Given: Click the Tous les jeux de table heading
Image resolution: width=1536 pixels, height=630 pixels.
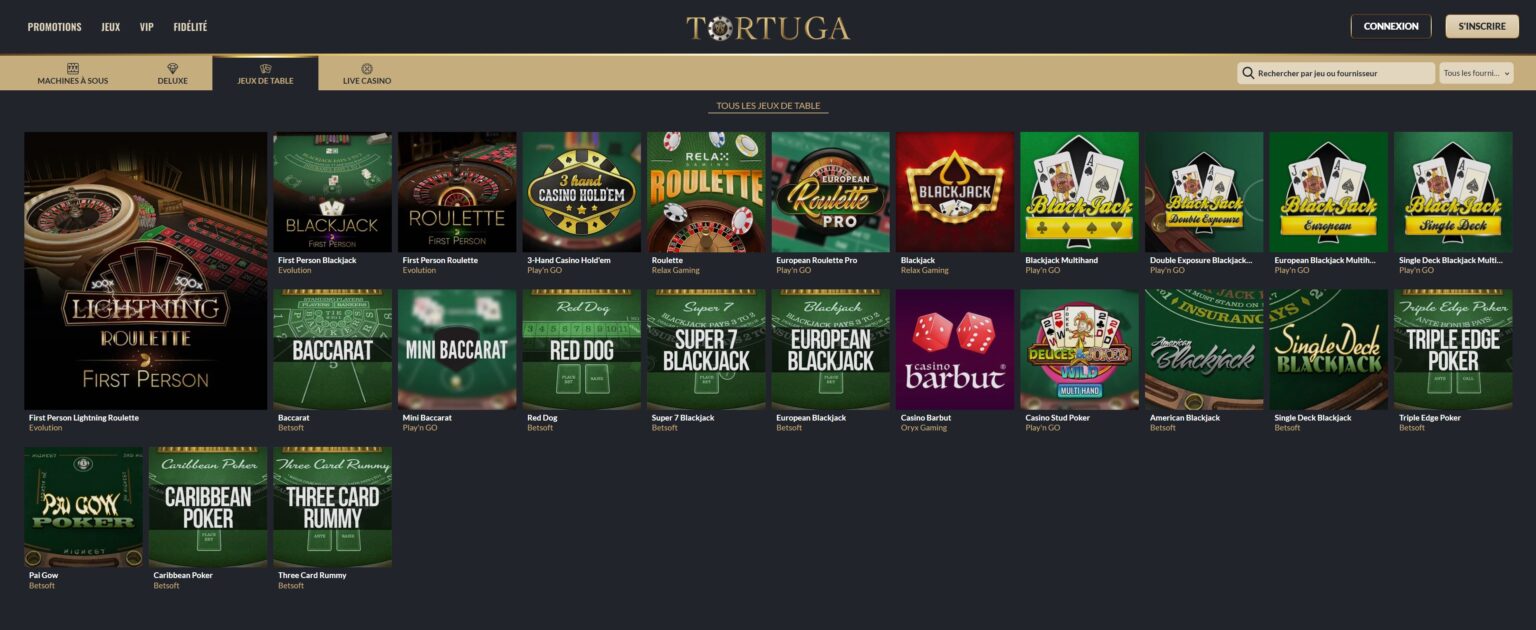Looking at the screenshot, I should click(768, 106).
